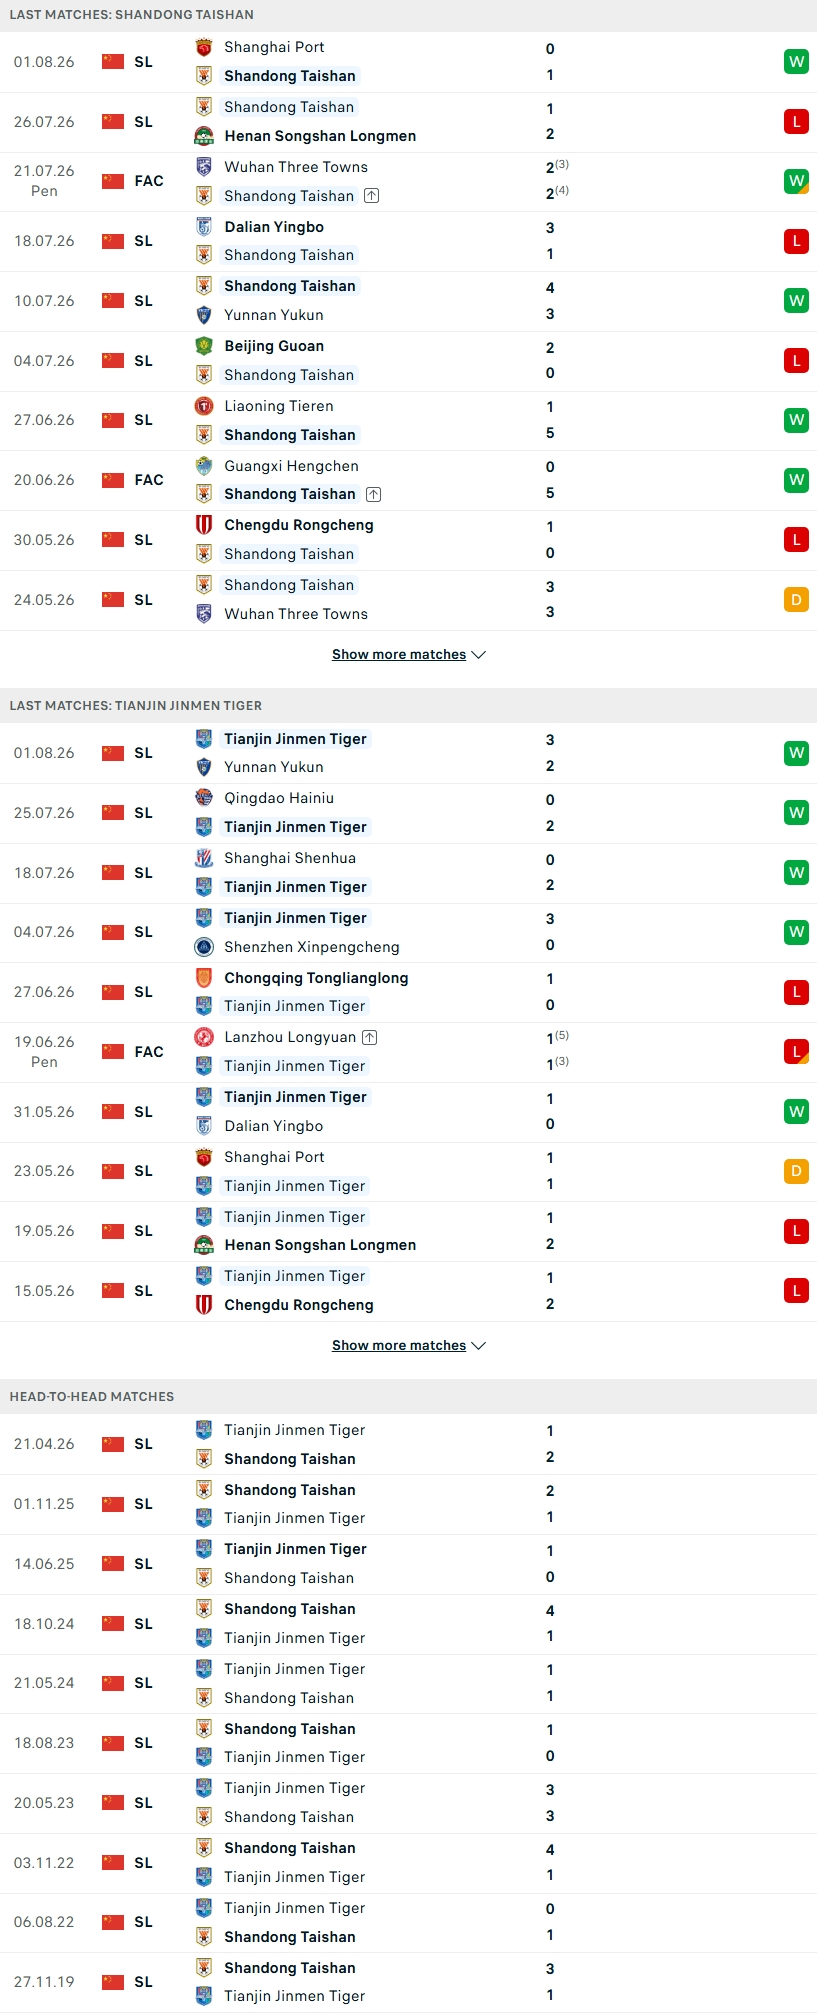Image resolution: width=817 pixels, height=2015 pixels.
Task: Click the date 06.08.22 in head-to-head list
Action: click(44, 1922)
